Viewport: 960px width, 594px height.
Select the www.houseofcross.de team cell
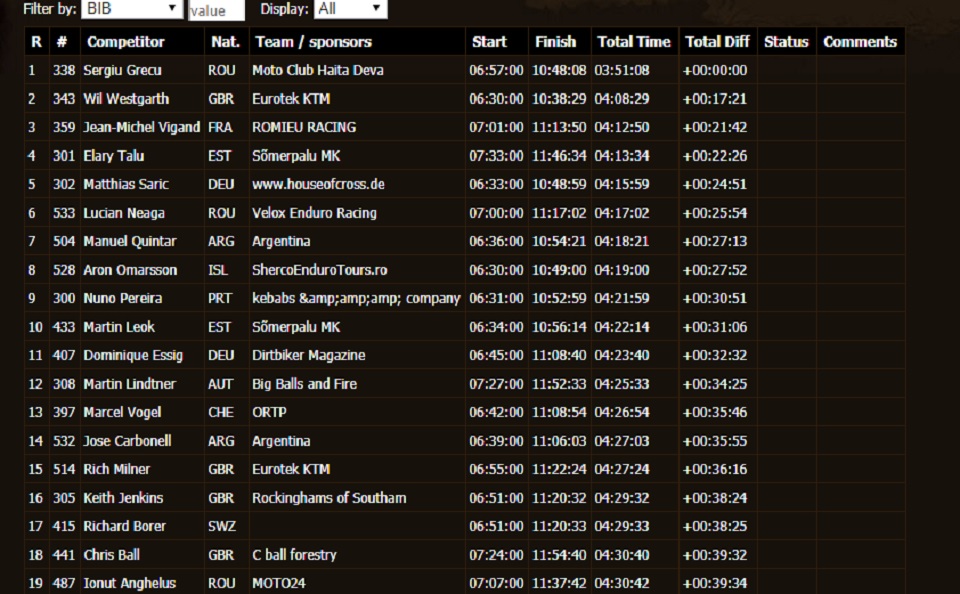coord(318,185)
